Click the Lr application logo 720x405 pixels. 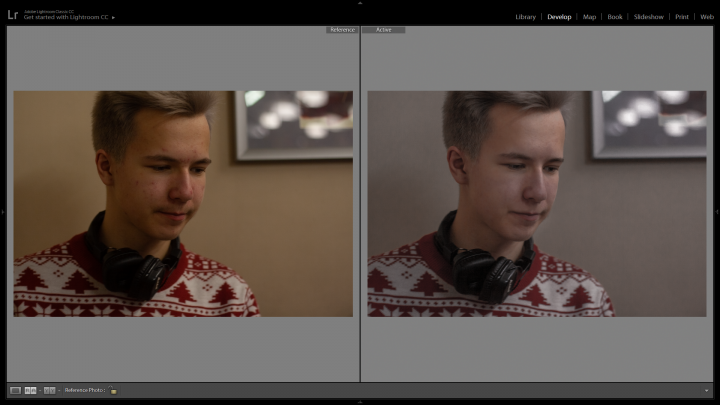pos(13,15)
